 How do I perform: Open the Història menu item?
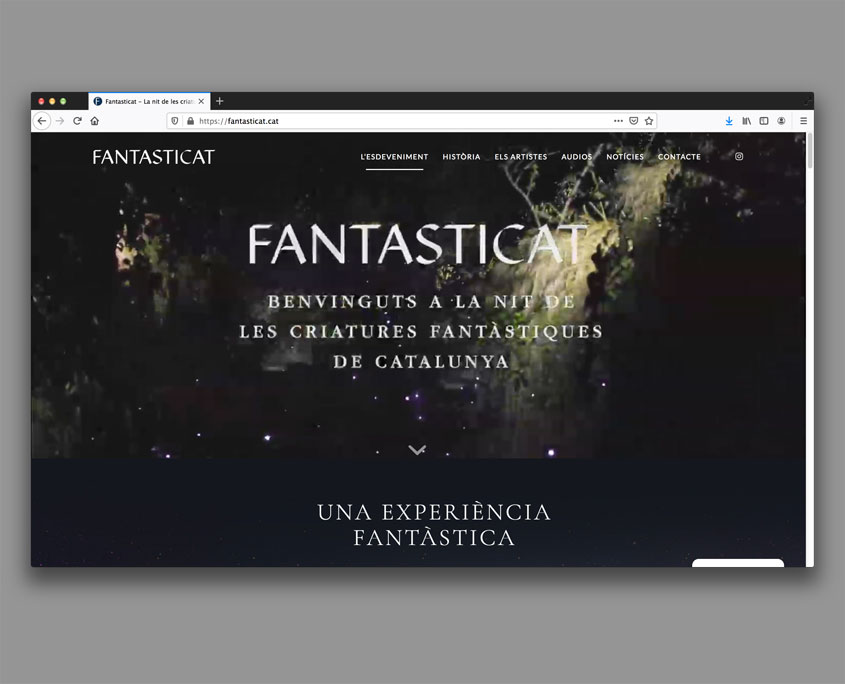[x=461, y=157]
